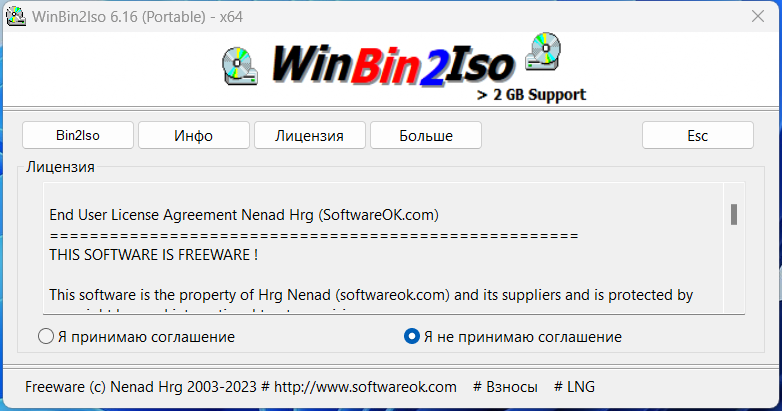
Task: Select "Я не принимаю соглашение" radio button
Action: [x=411, y=337]
